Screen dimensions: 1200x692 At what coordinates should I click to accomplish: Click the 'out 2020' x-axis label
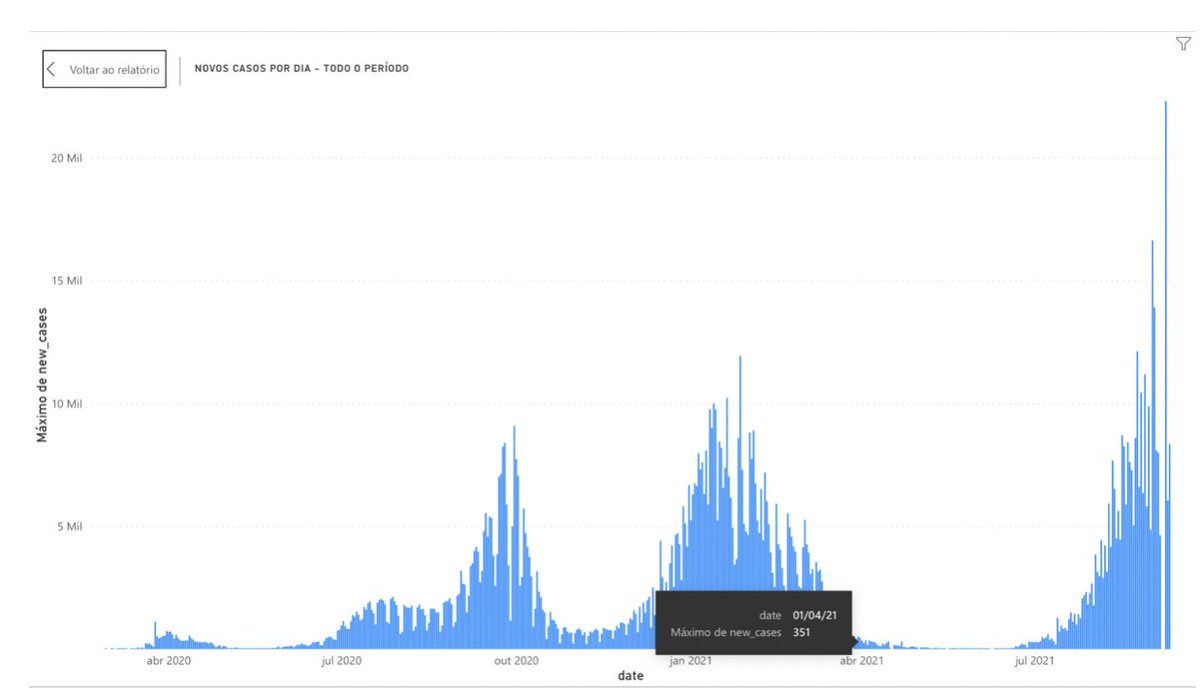[517, 661]
